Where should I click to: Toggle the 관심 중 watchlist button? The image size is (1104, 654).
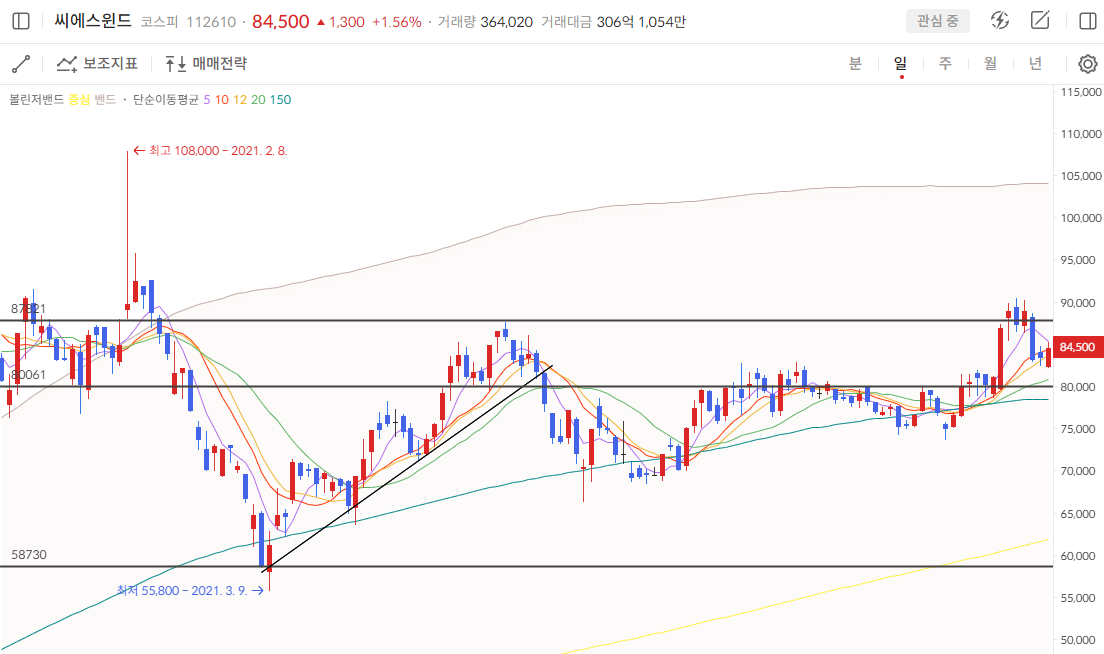(x=937, y=21)
